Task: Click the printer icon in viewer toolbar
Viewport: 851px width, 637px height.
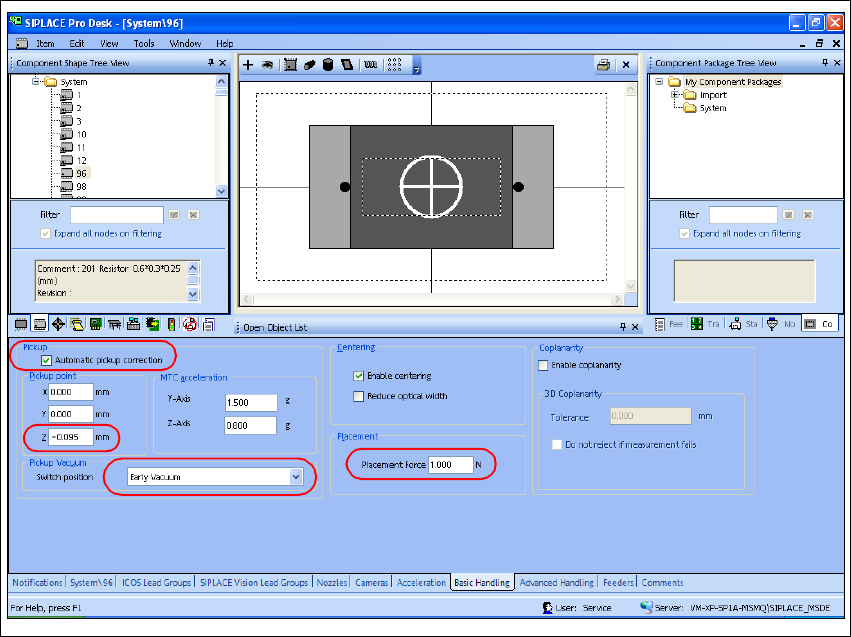Action: pyautogui.click(x=603, y=65)
